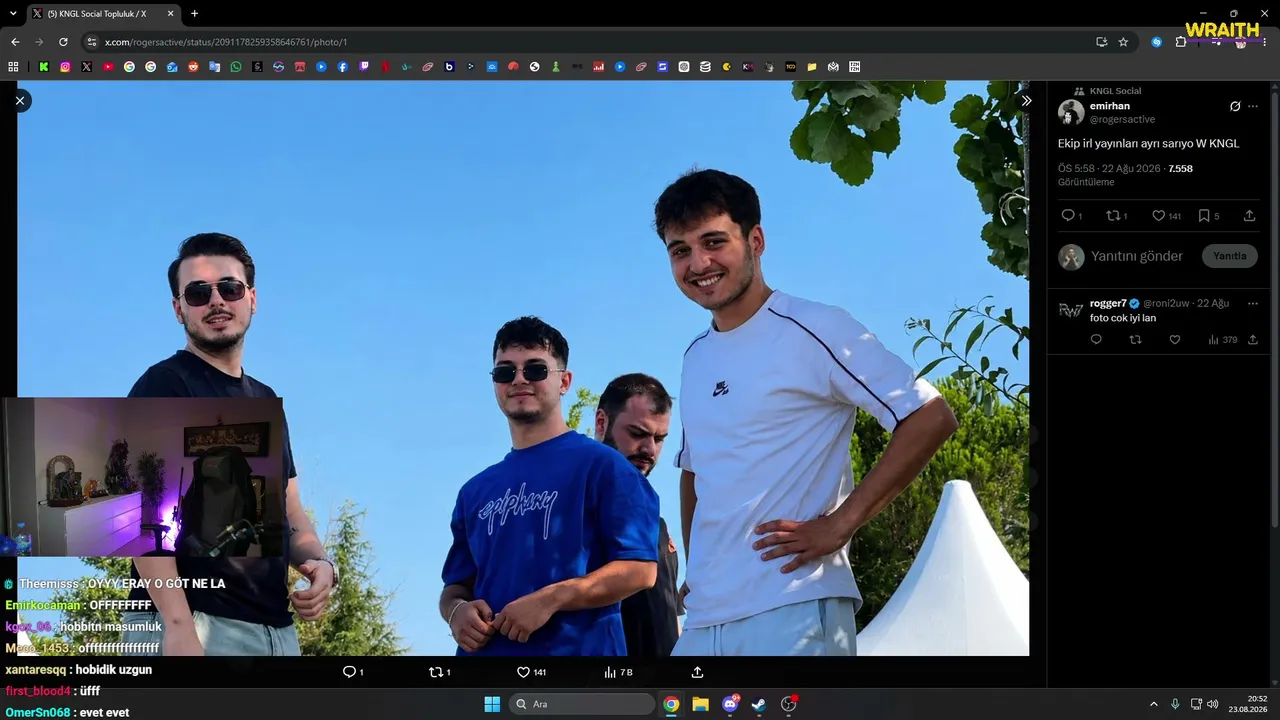Click the reply icon under emirhan's tweet

pos(1068,215)
